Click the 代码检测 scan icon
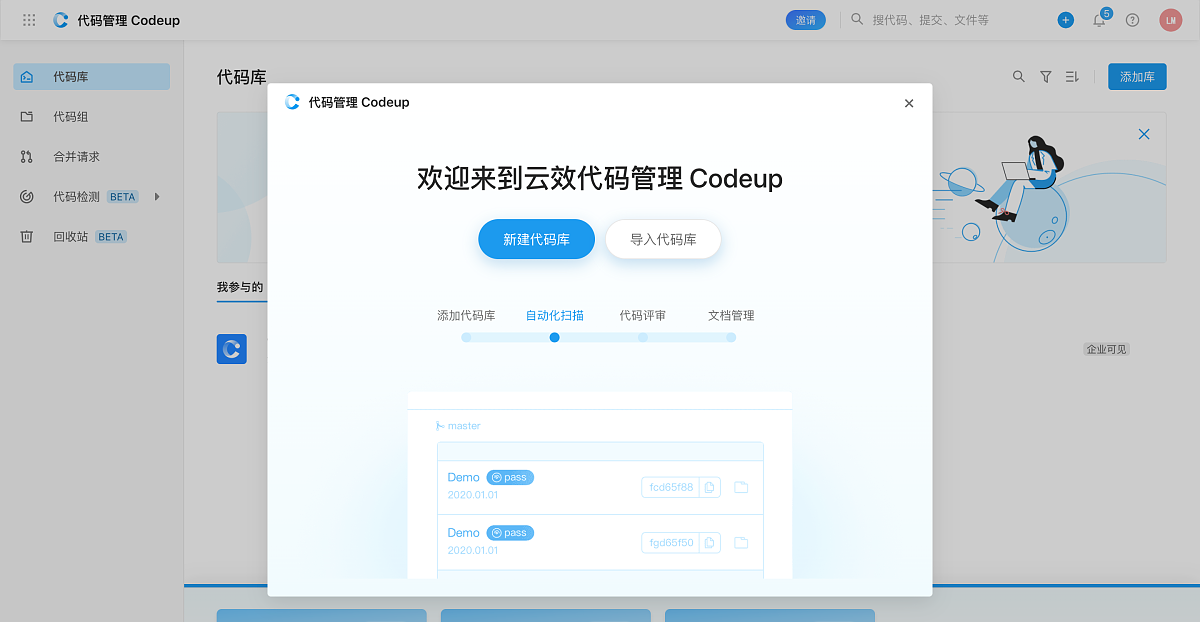 point(27,197)
